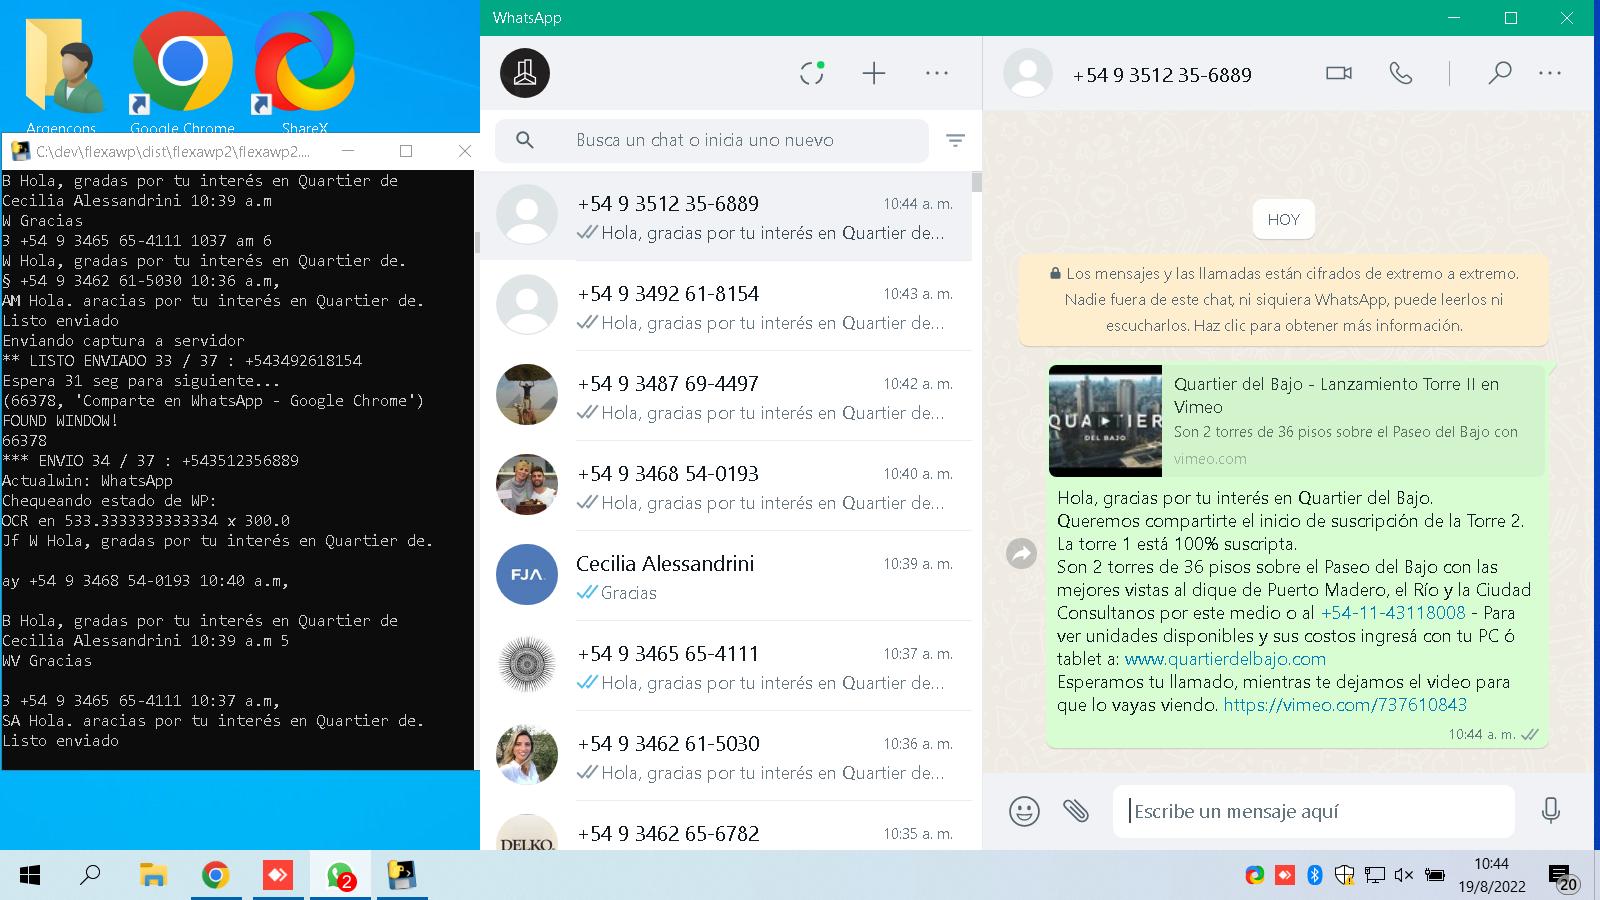Open contact name +54 9 3512 35-6889 header
Viewport: 1600px width, 900px height.
1162,75
